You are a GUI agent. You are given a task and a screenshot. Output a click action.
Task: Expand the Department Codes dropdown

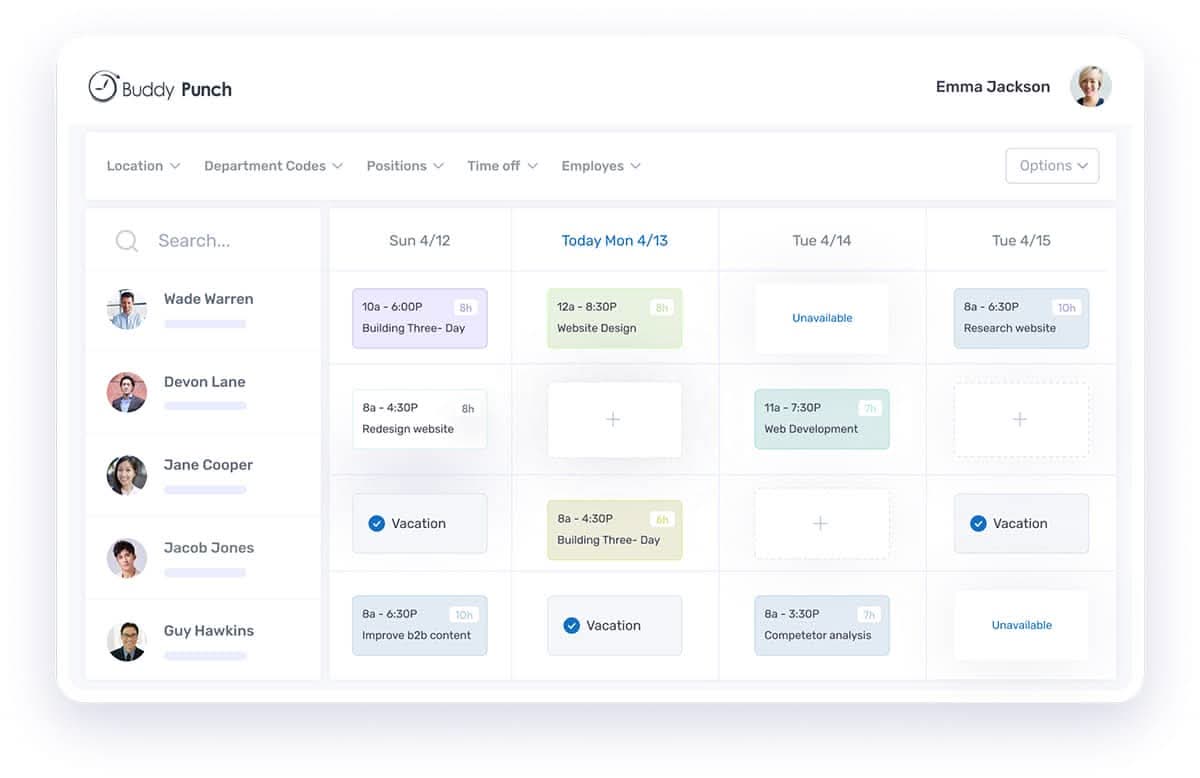coord(272,165)
